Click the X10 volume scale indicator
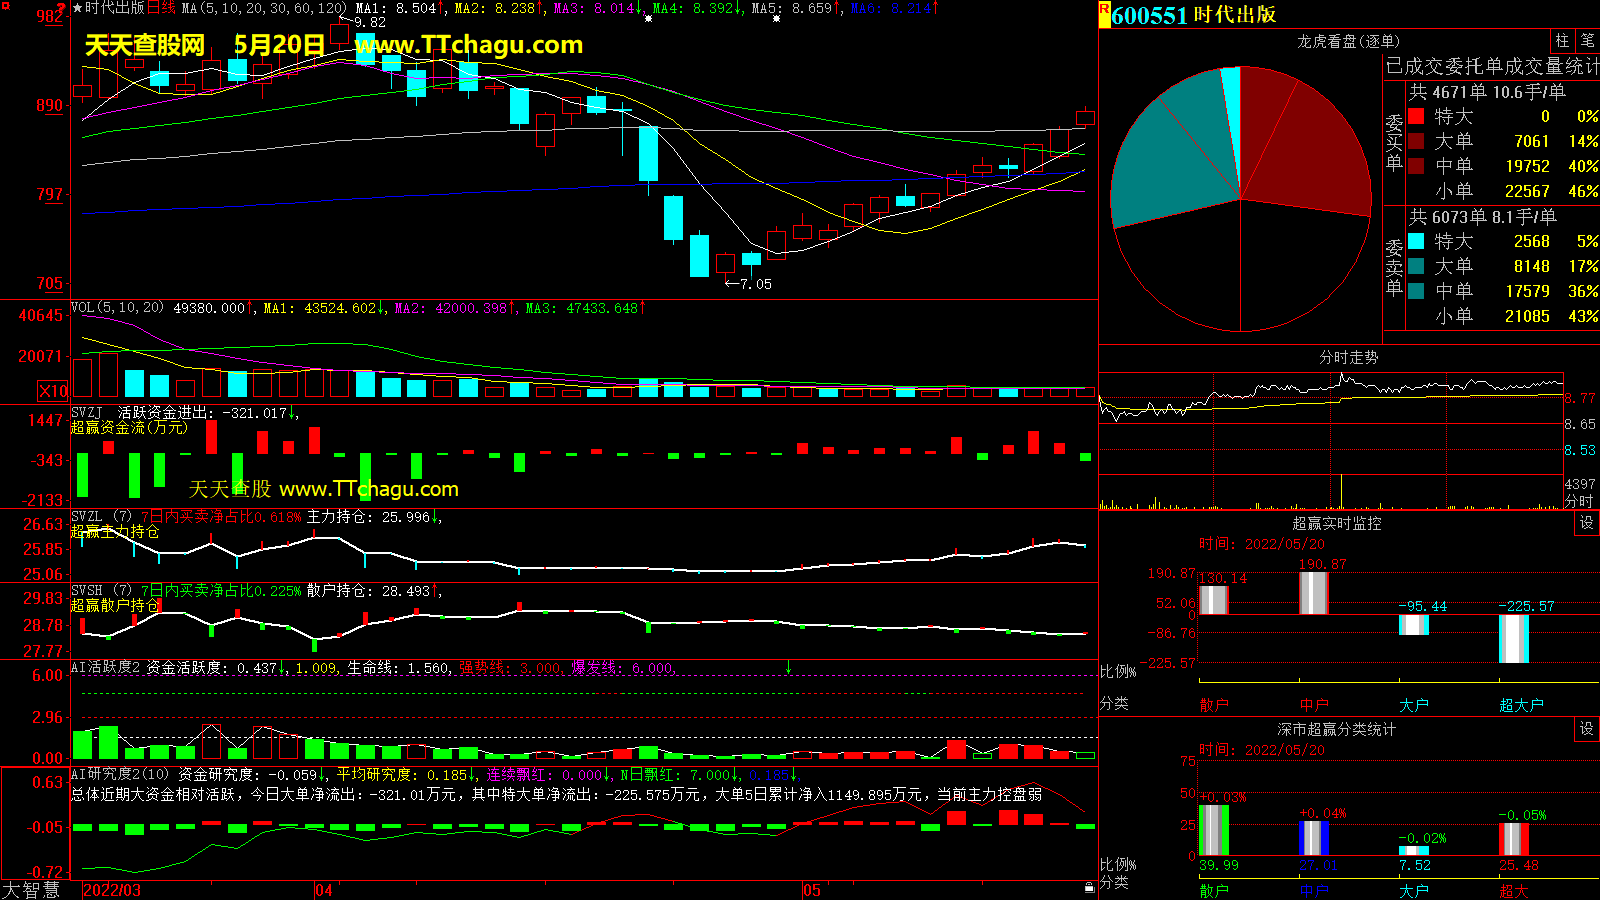 click(53, 391)
